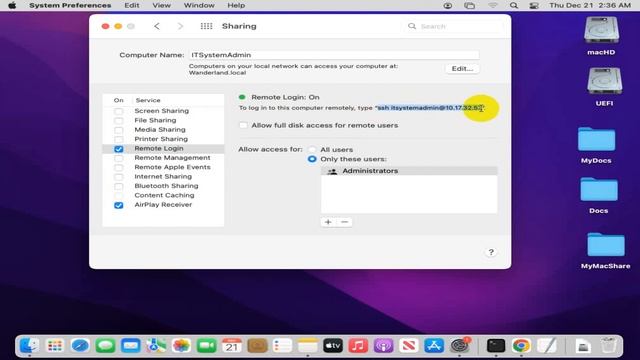Select the Content Caching service row
Screen dimensions: 640x360
point(163,196)
